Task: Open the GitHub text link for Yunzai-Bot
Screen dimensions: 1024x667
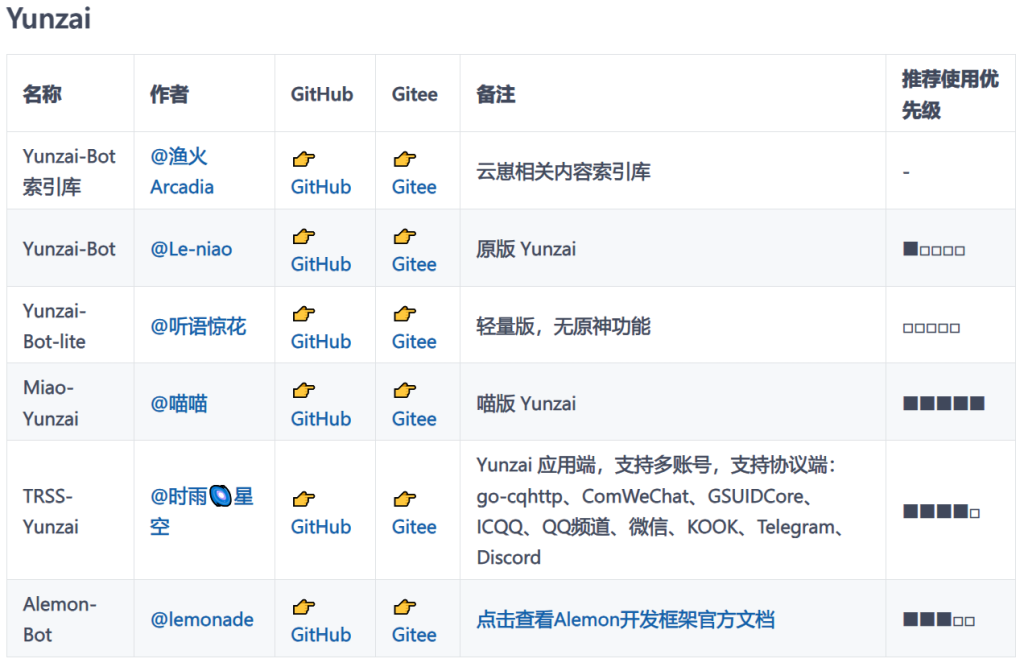Action: point(321,264)
